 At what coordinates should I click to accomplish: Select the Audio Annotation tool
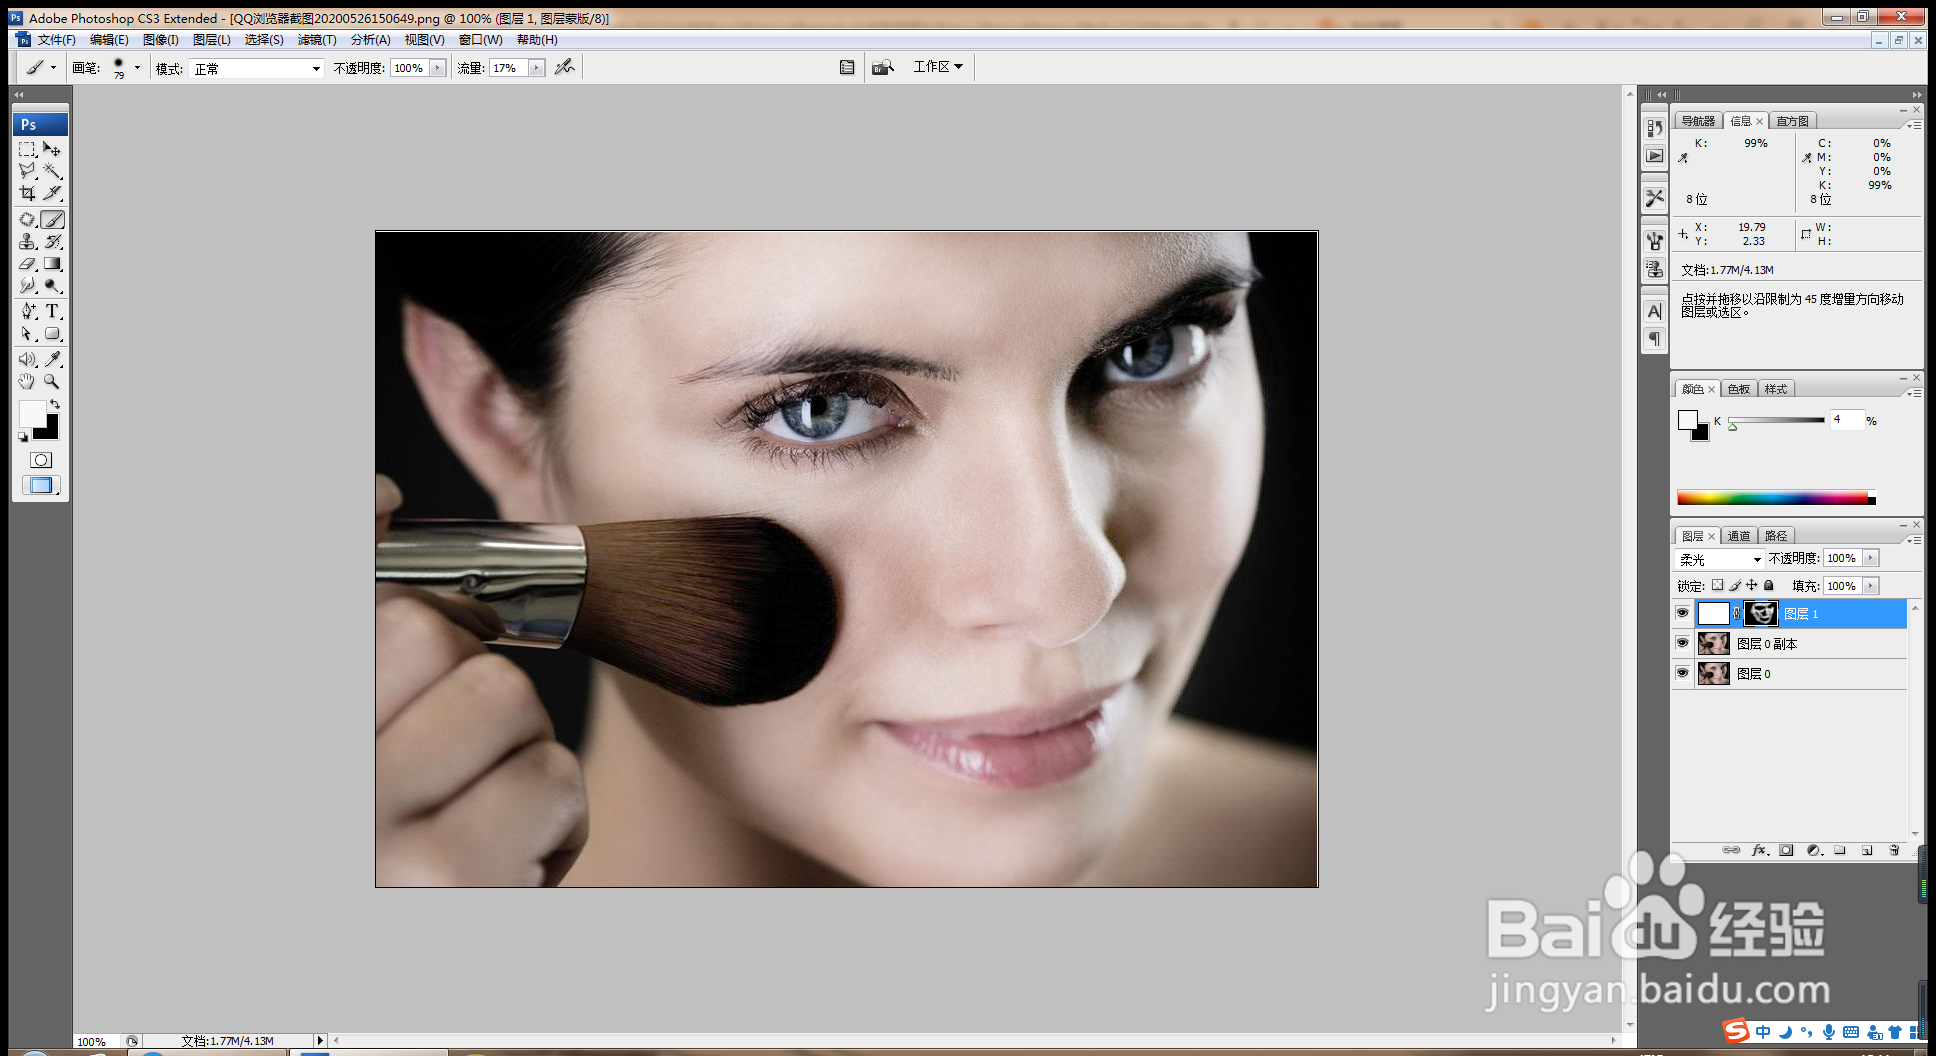tap(28, 359)
